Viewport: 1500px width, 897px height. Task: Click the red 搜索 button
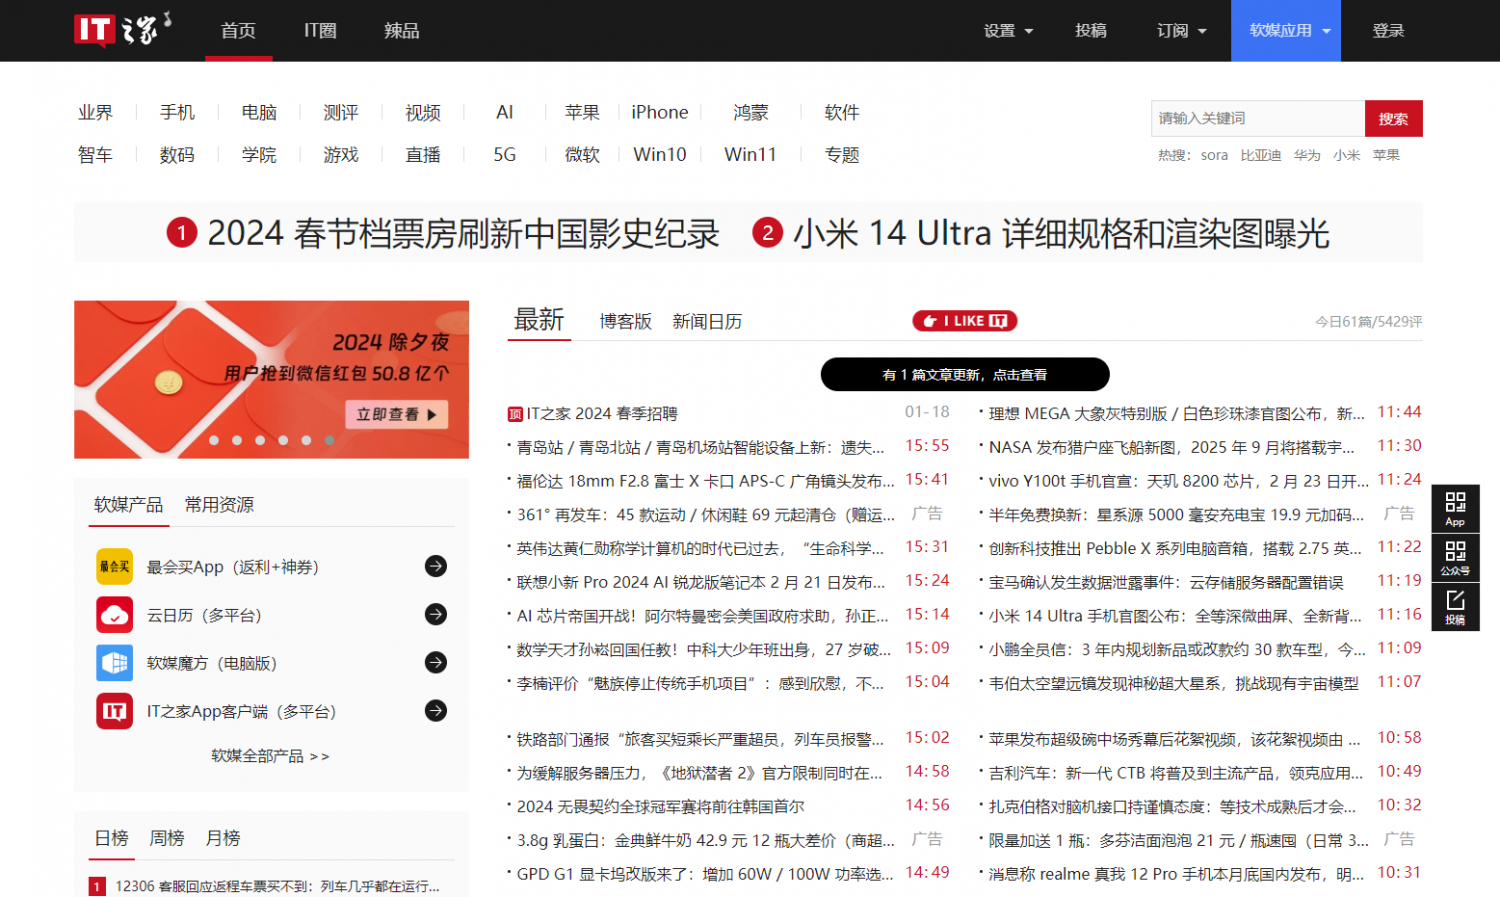coord(1393,118)
